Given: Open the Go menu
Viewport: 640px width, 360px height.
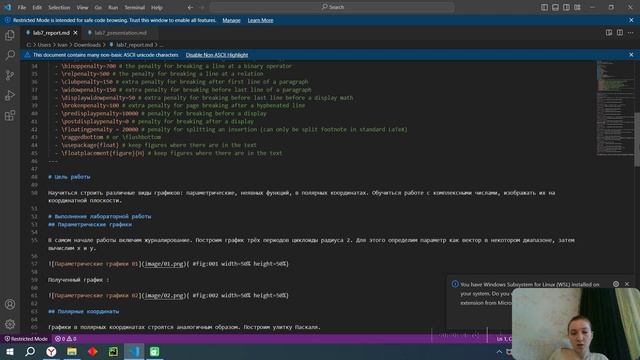Looking at the screenshot, I should tap(98, 7).
